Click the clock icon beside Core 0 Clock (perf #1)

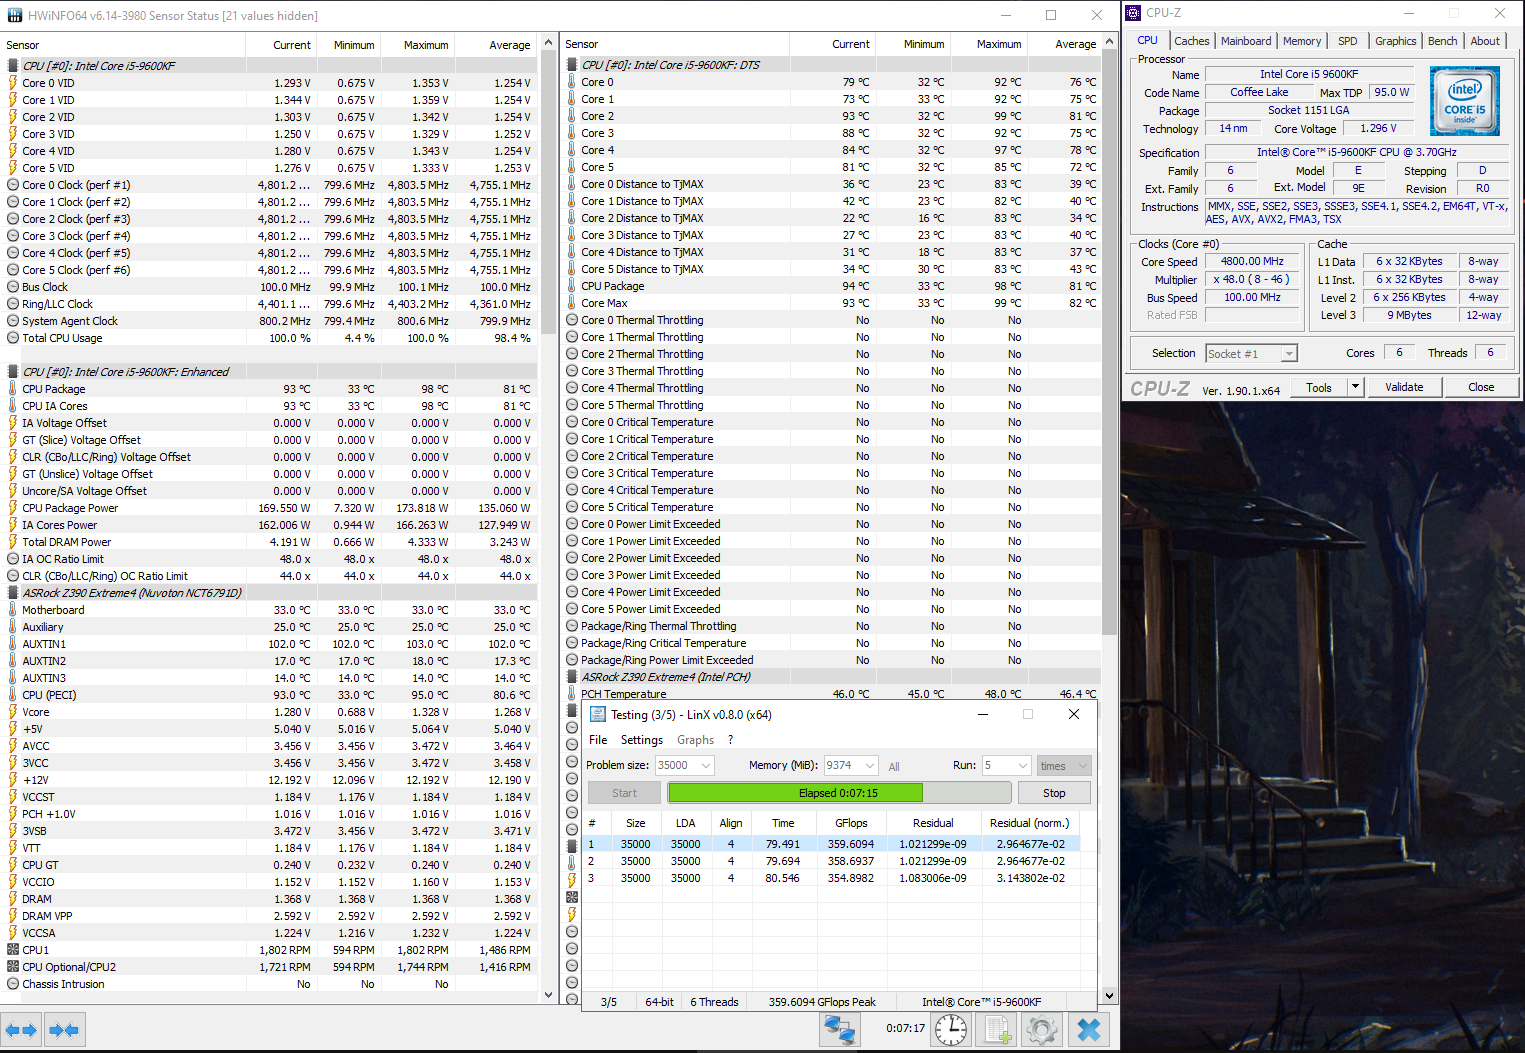pos(13,185)
